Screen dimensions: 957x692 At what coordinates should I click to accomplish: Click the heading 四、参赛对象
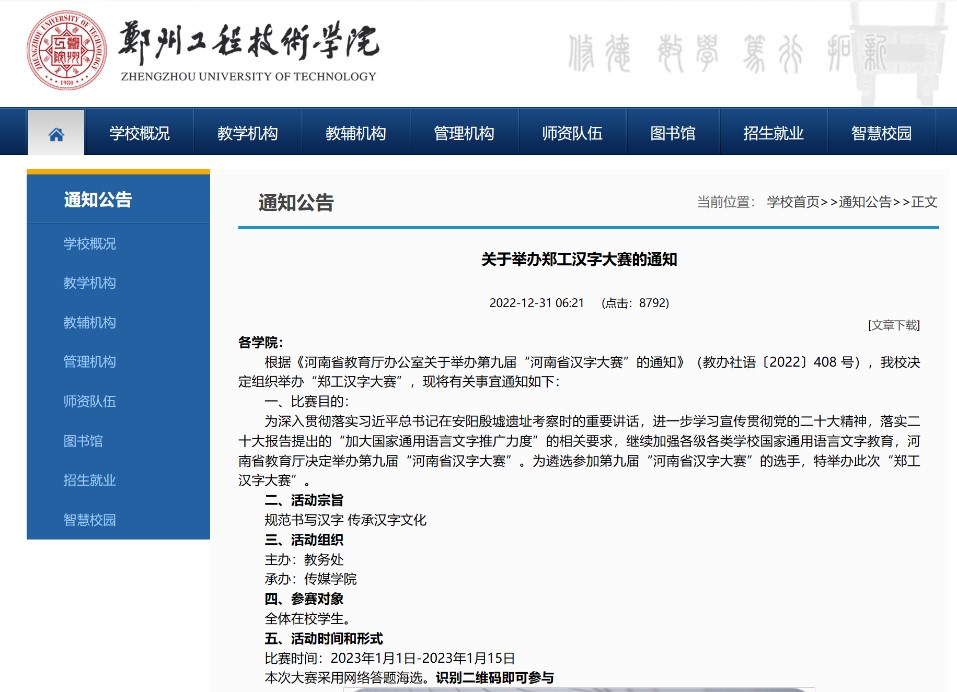click(304, 599)
